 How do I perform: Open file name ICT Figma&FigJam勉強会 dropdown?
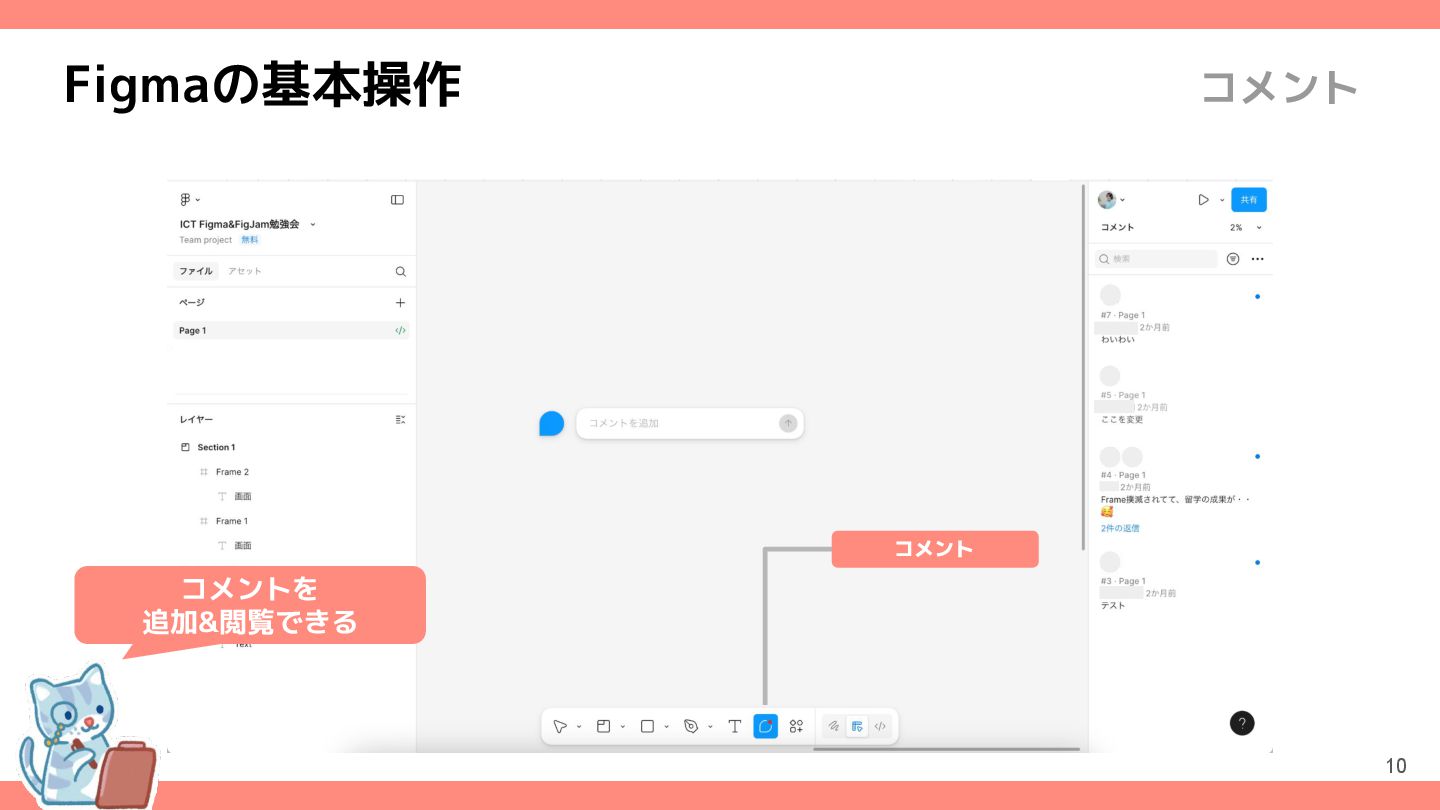tap(313, 225)
